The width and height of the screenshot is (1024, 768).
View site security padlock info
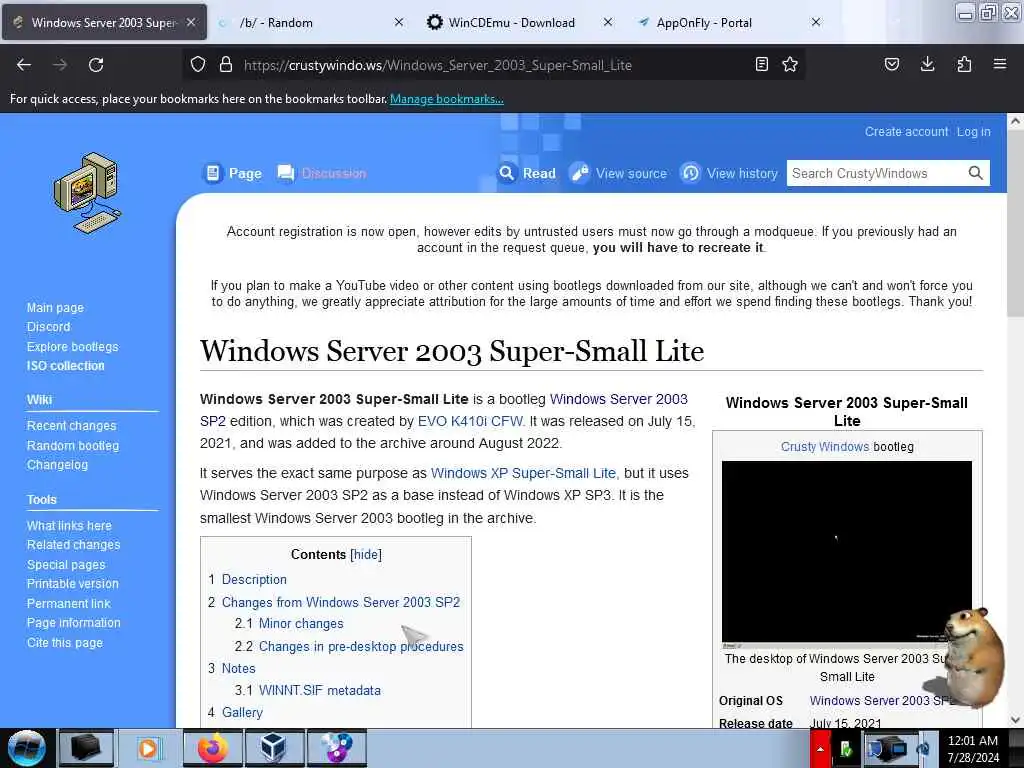point(226,65)
